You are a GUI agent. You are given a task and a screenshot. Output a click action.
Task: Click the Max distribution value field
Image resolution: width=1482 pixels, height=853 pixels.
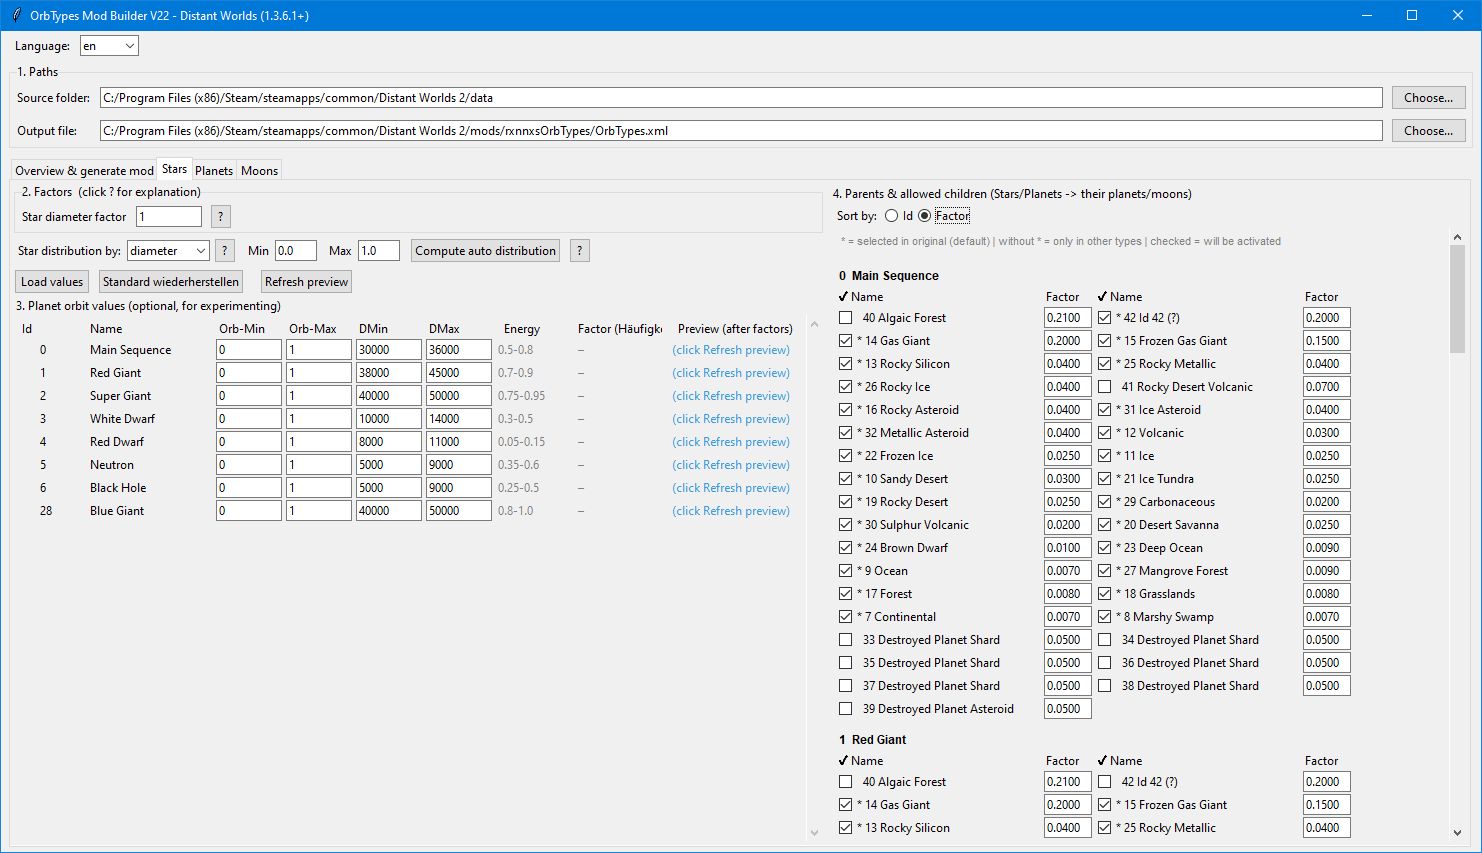[x=379, y=251]
